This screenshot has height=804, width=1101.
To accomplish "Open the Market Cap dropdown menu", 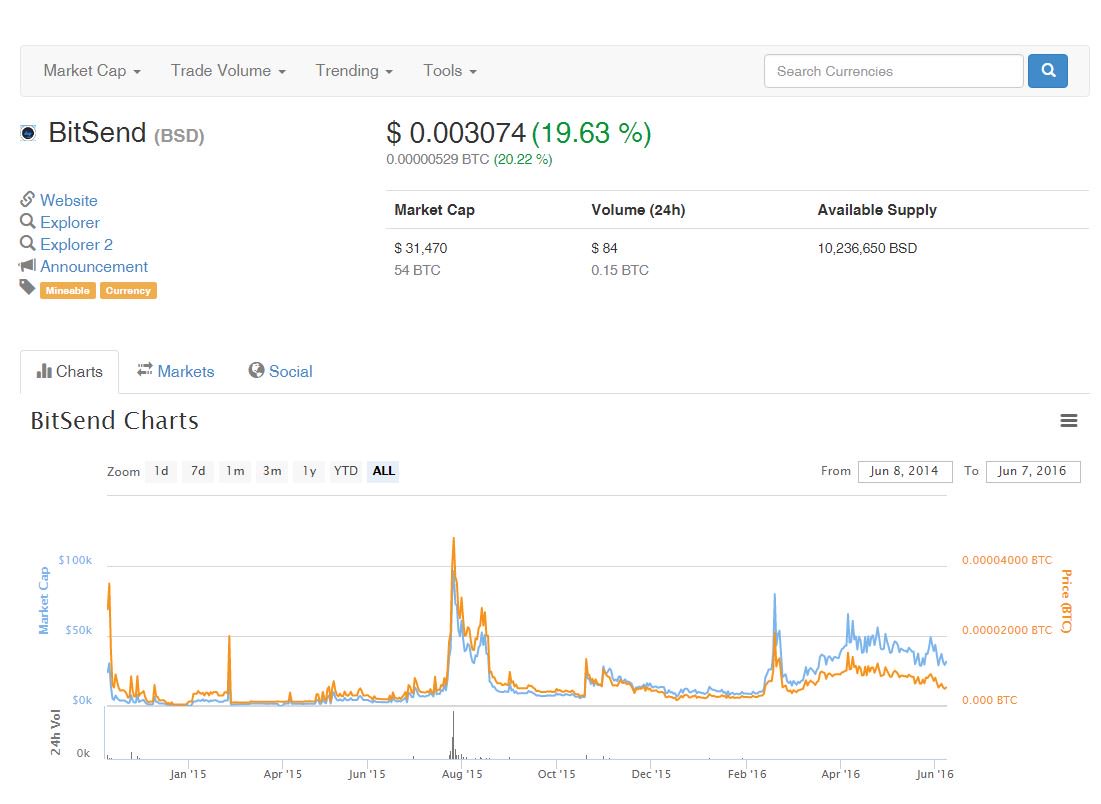I will click(x=92, y=71).
